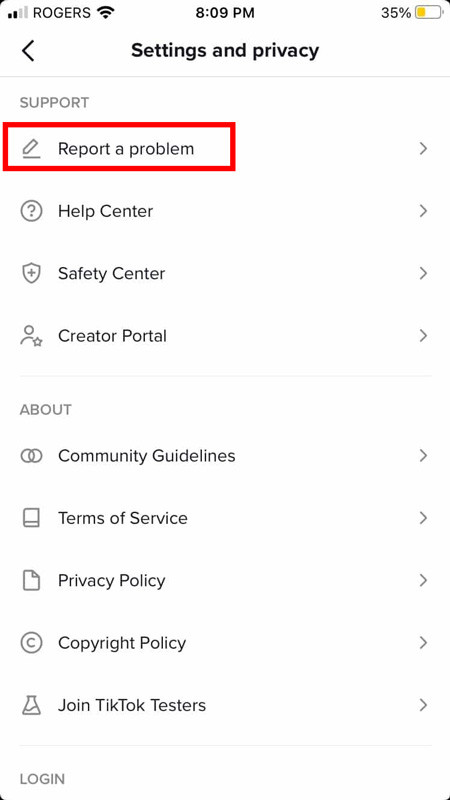Tap the chevron beside Safety Center
This screenshot has height=800, width=450.
pos(422,273)
